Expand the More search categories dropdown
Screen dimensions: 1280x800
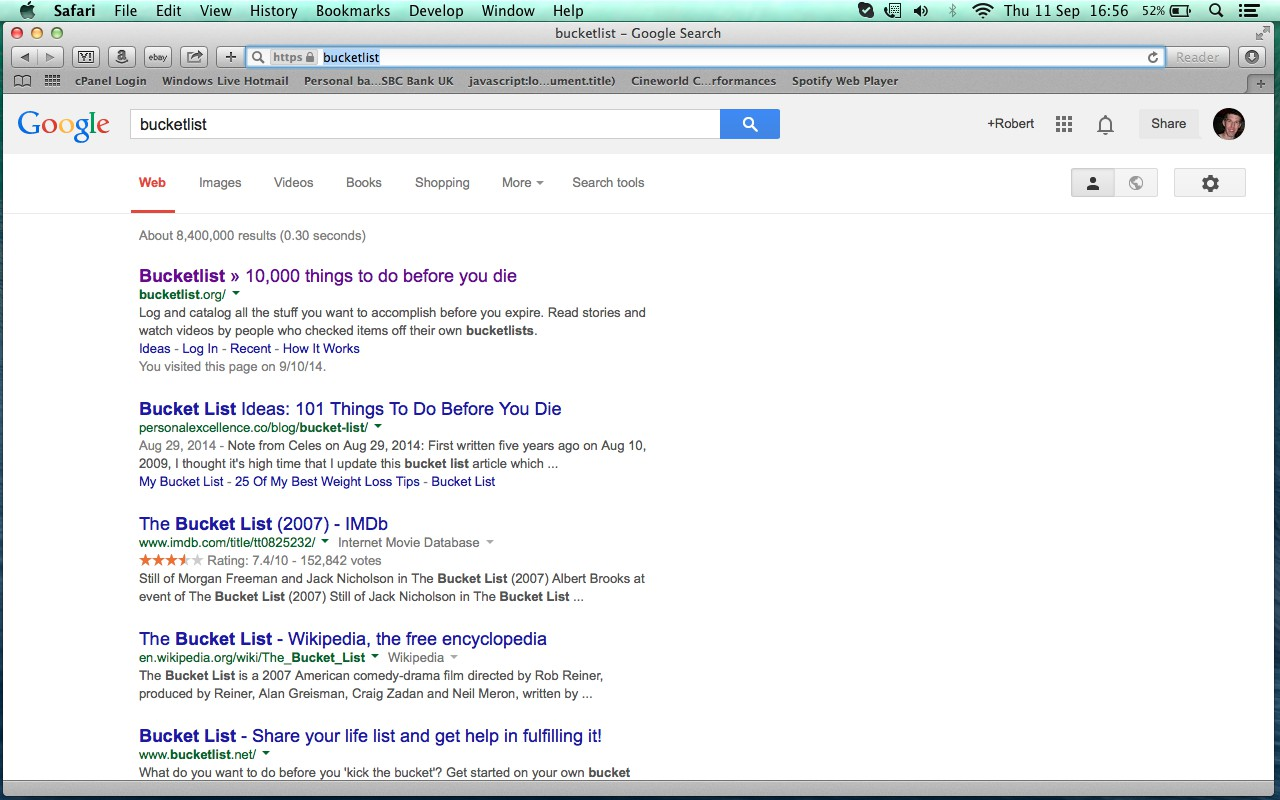tap(522, 183)
